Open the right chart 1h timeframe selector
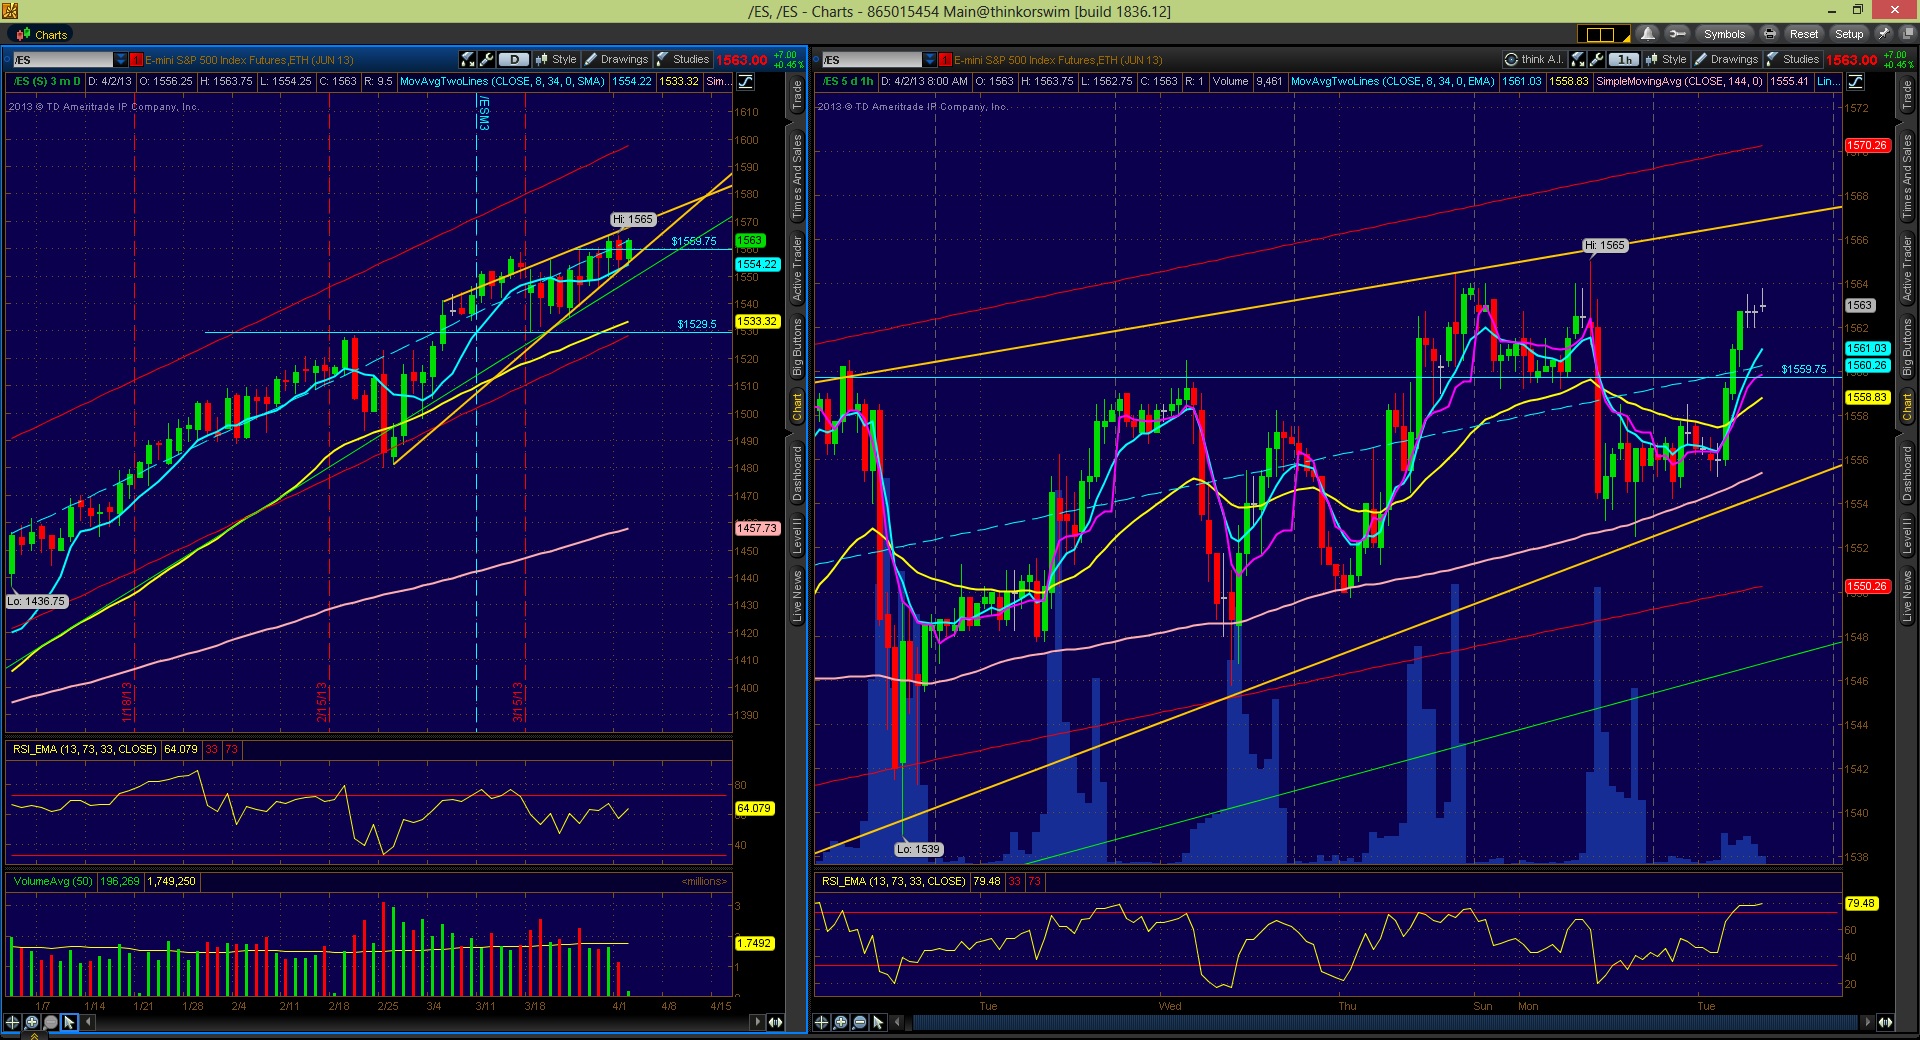This screenshot has height=1040, width=1920. [x=1624, y=59]
